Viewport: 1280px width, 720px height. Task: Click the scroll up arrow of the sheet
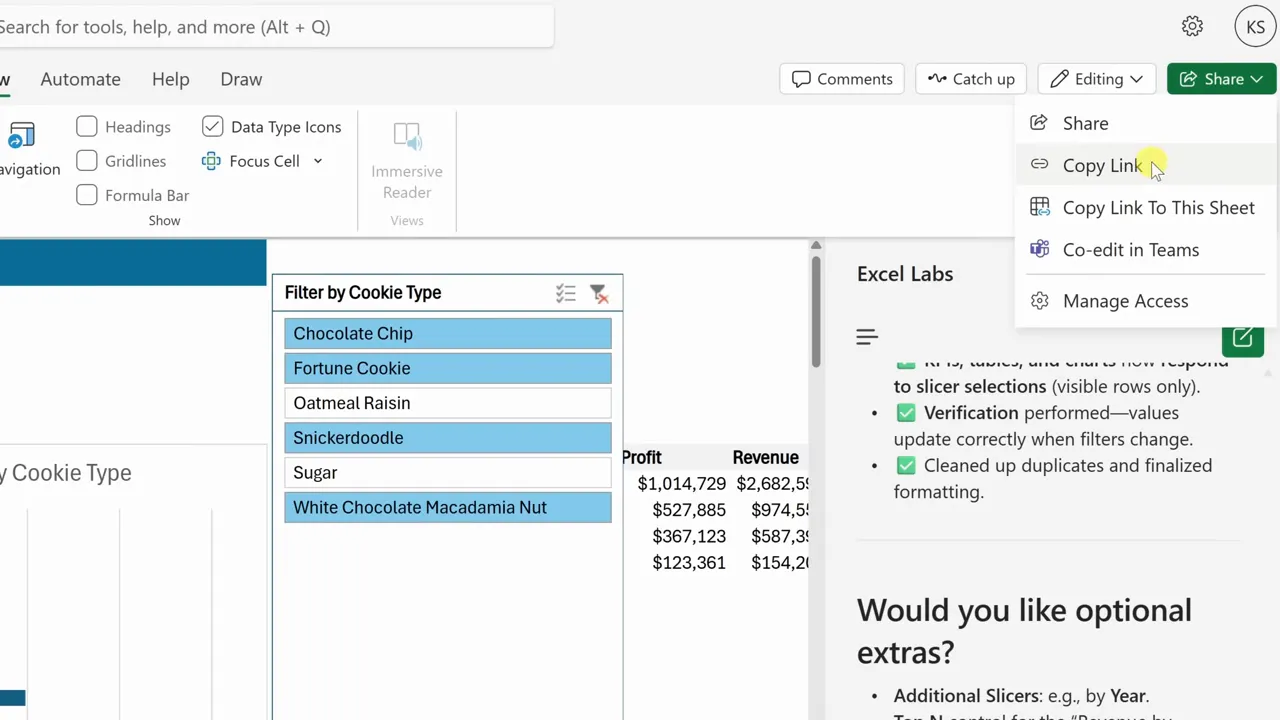816,246
